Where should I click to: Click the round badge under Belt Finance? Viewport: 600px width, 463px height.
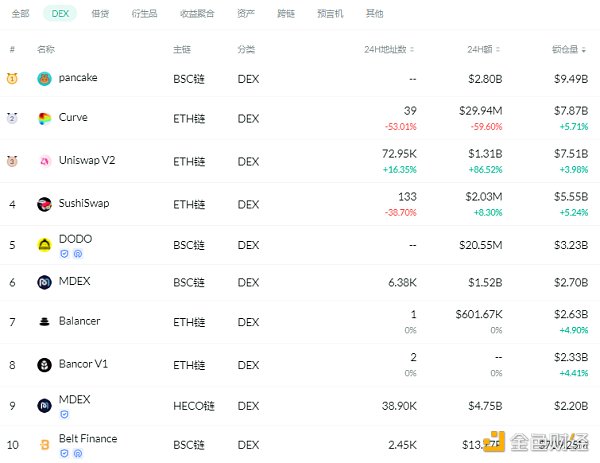78,453
